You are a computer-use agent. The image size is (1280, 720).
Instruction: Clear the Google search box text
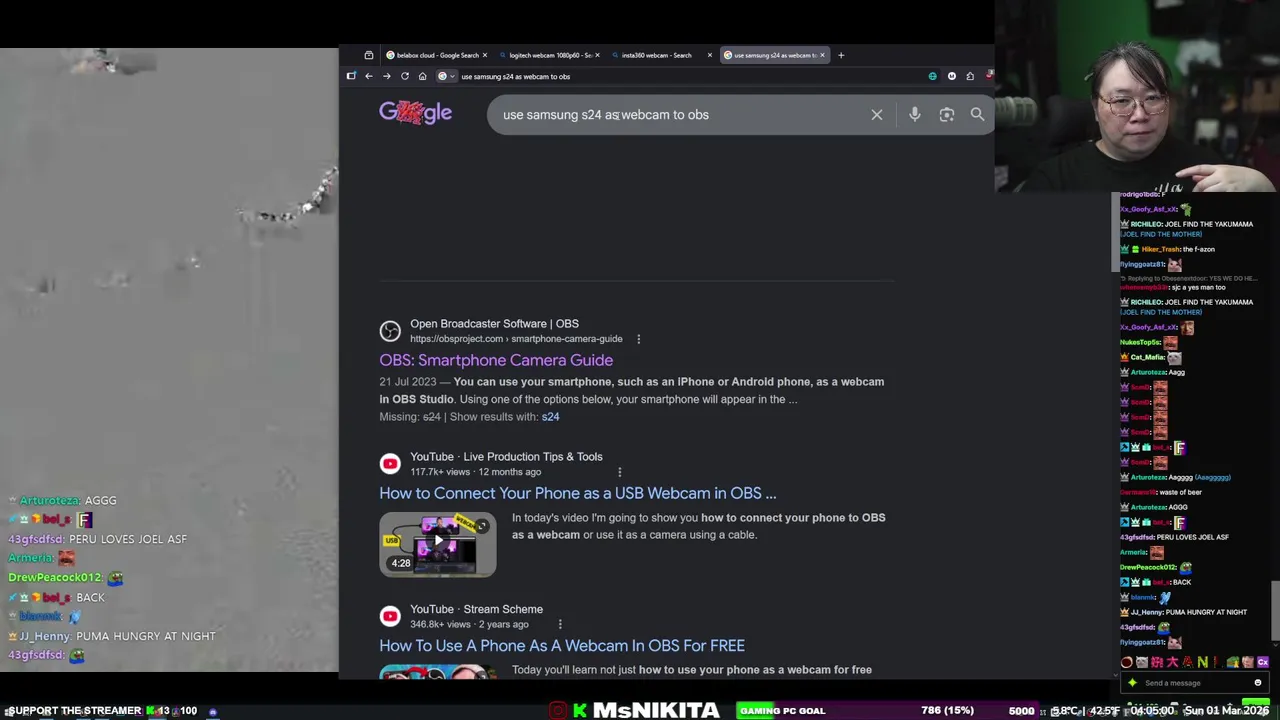tap(877, 115)
